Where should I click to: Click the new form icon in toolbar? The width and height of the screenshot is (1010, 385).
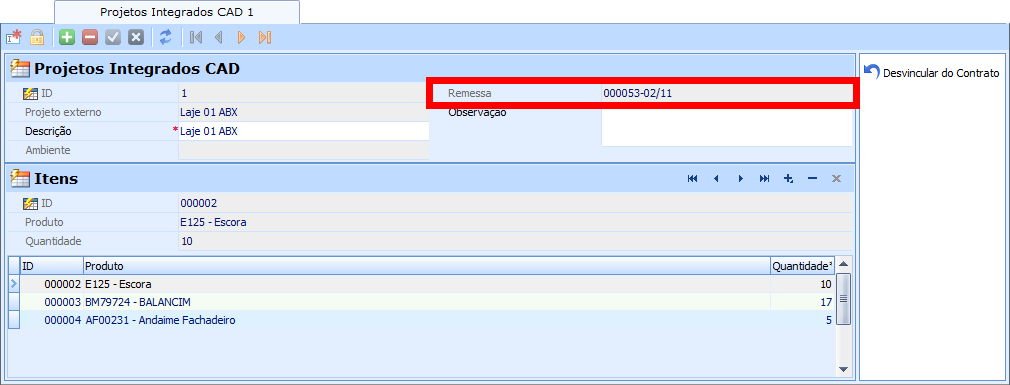[x=14, y=37]
